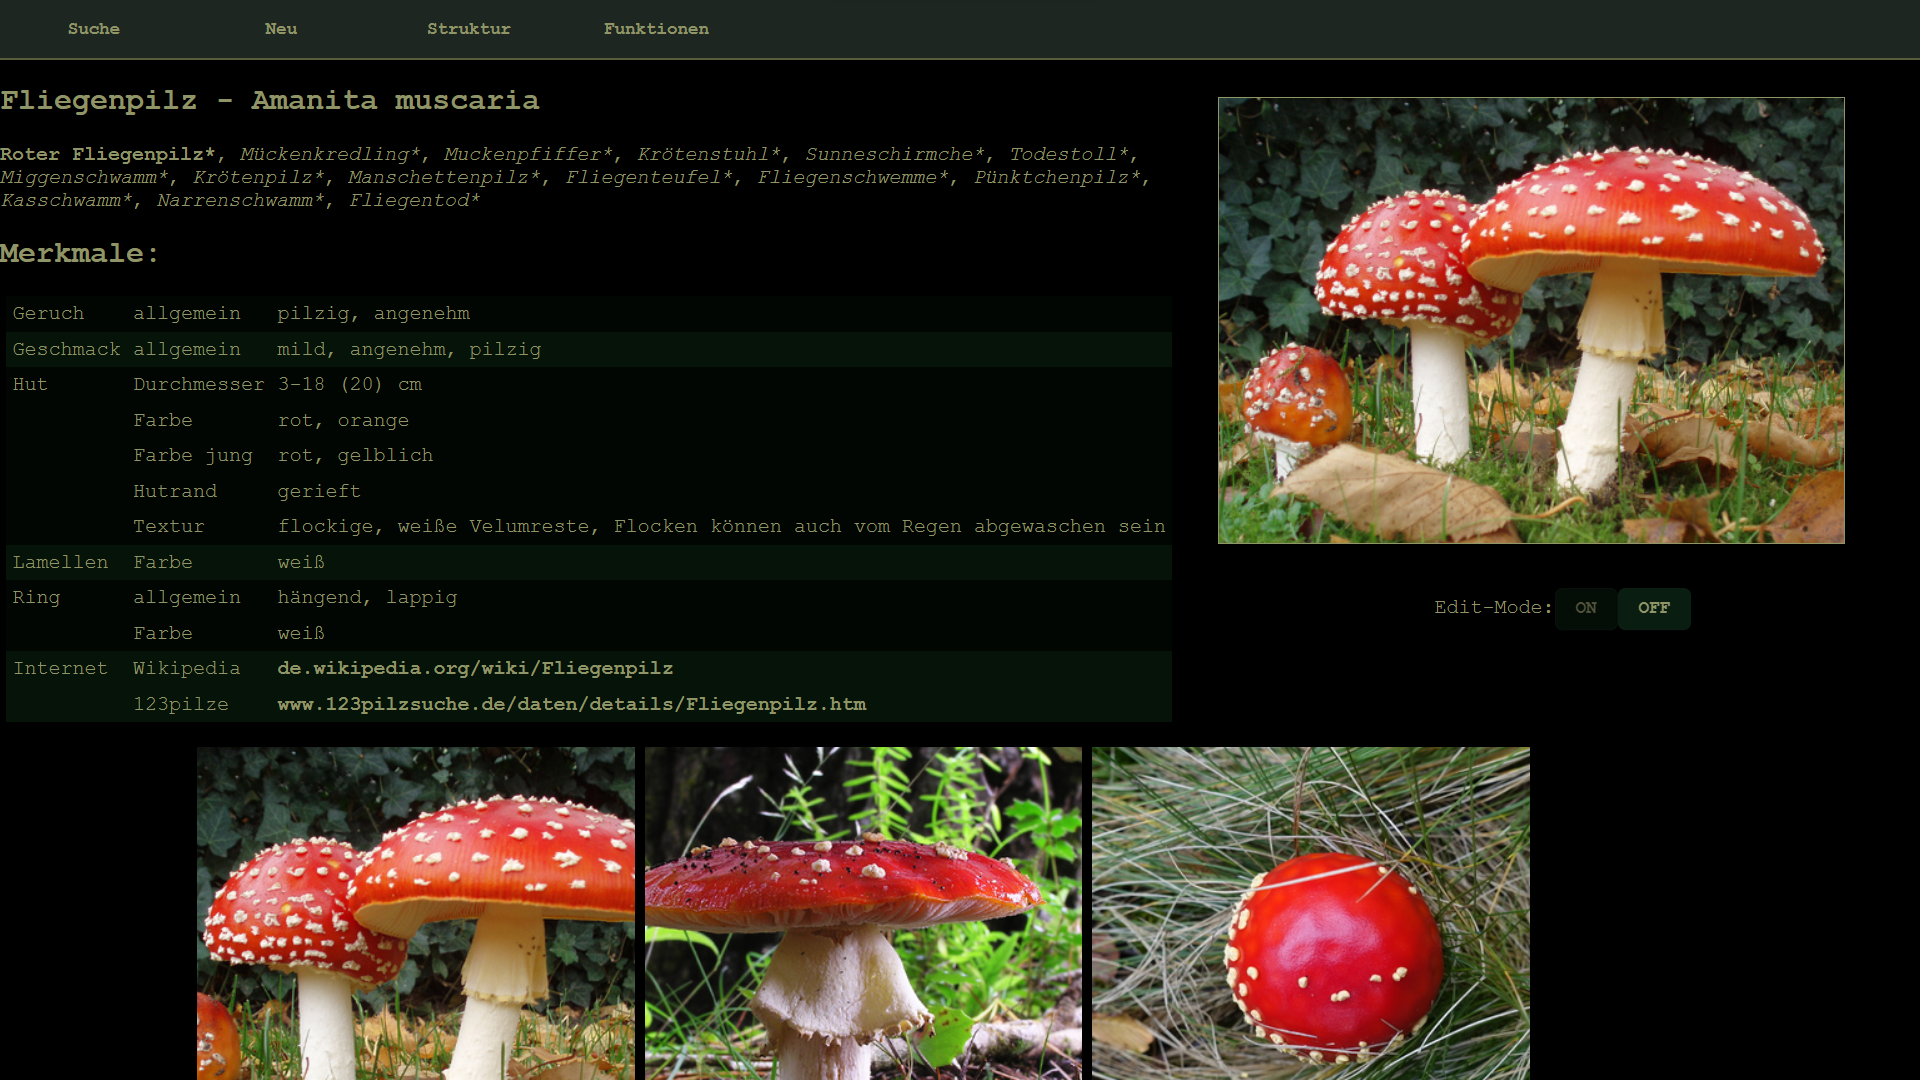Click the synonym Mückenkredling

(329, 154)
